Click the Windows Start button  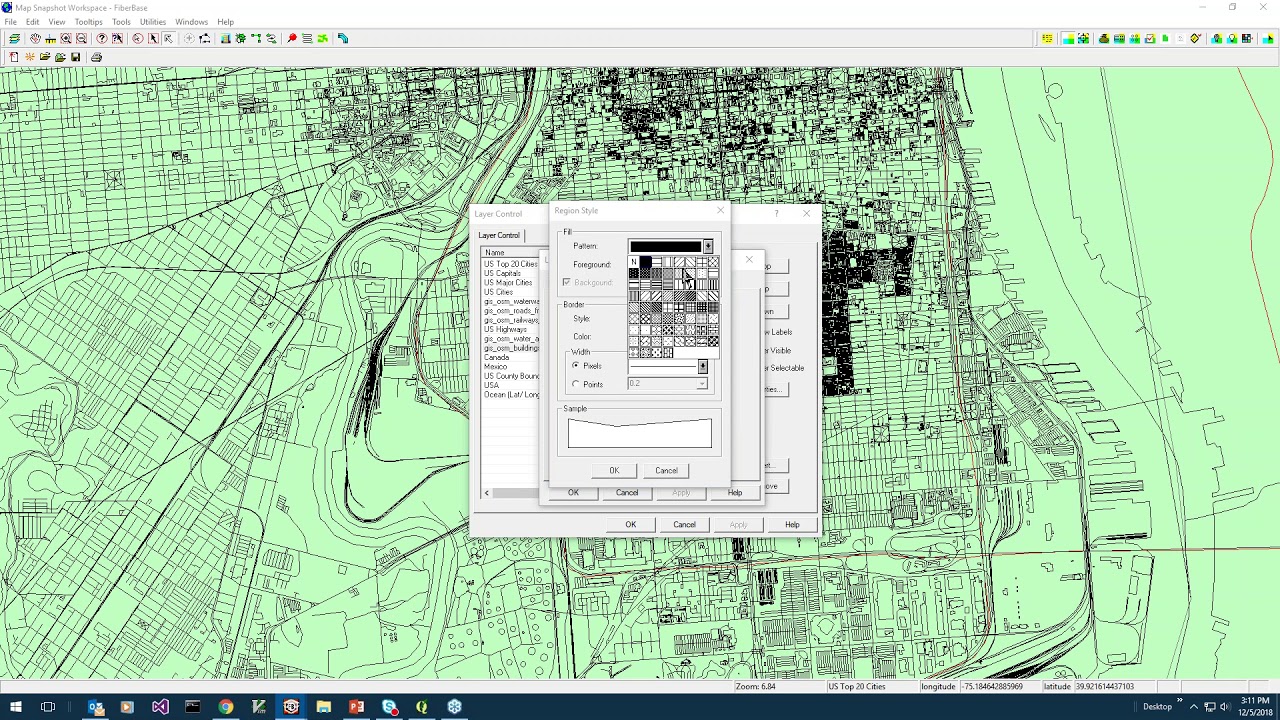pyautogui.click(x=15, y=707)
